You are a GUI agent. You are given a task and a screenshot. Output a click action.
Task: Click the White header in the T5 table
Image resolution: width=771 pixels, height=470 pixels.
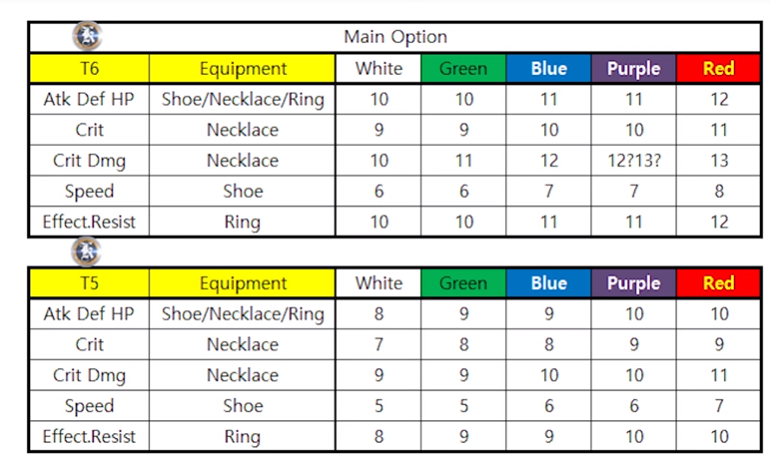(379, 283)
